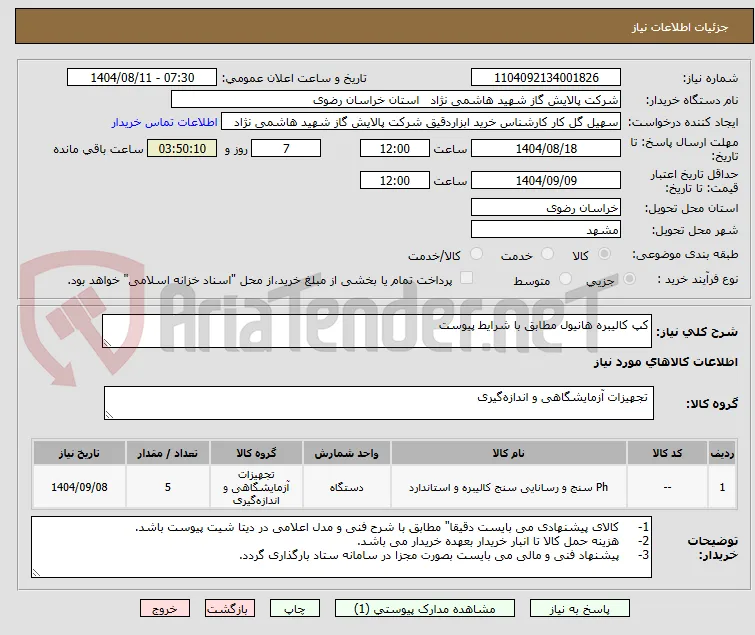The width and height of the screenshot is (755, 635).
Task: Click the کد کالا column header
Action: point(667,453)
